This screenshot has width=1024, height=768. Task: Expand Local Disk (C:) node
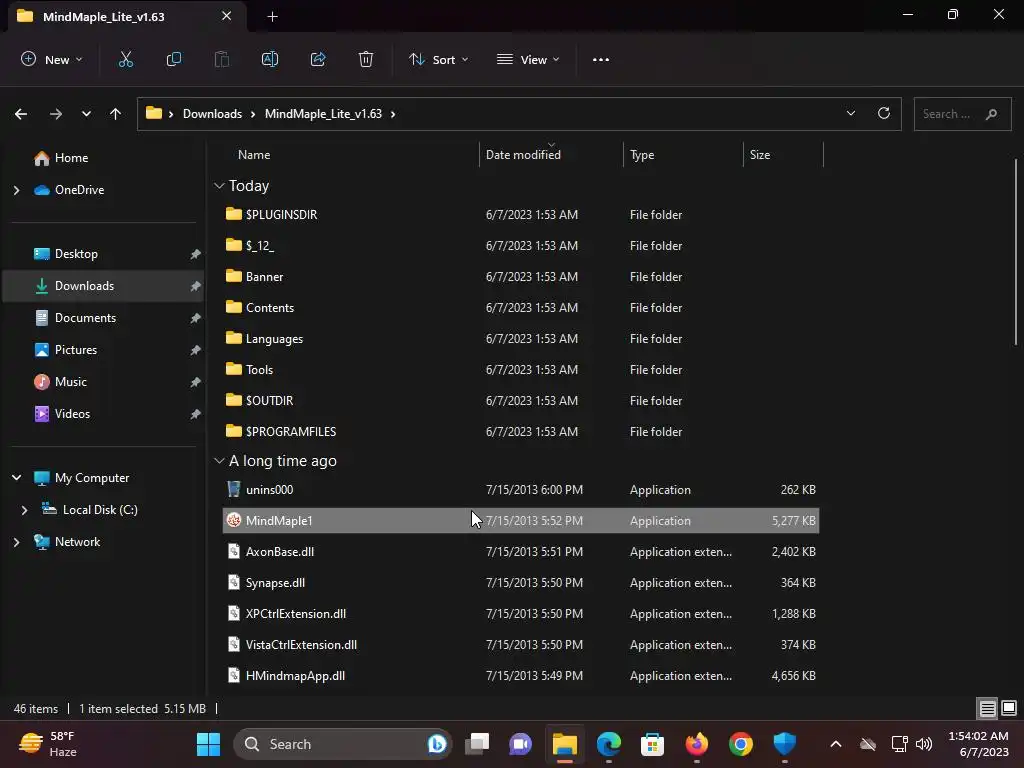24,510
